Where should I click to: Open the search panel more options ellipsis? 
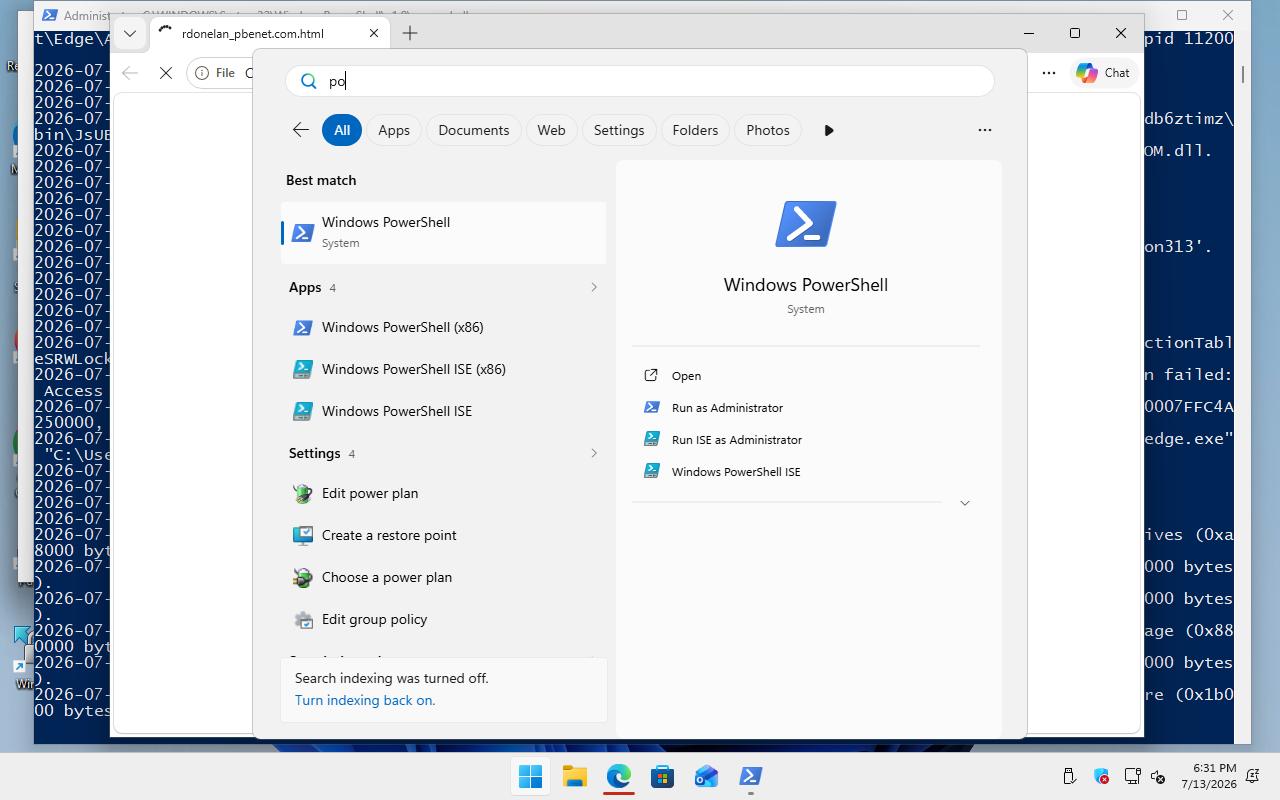[985, 130]
